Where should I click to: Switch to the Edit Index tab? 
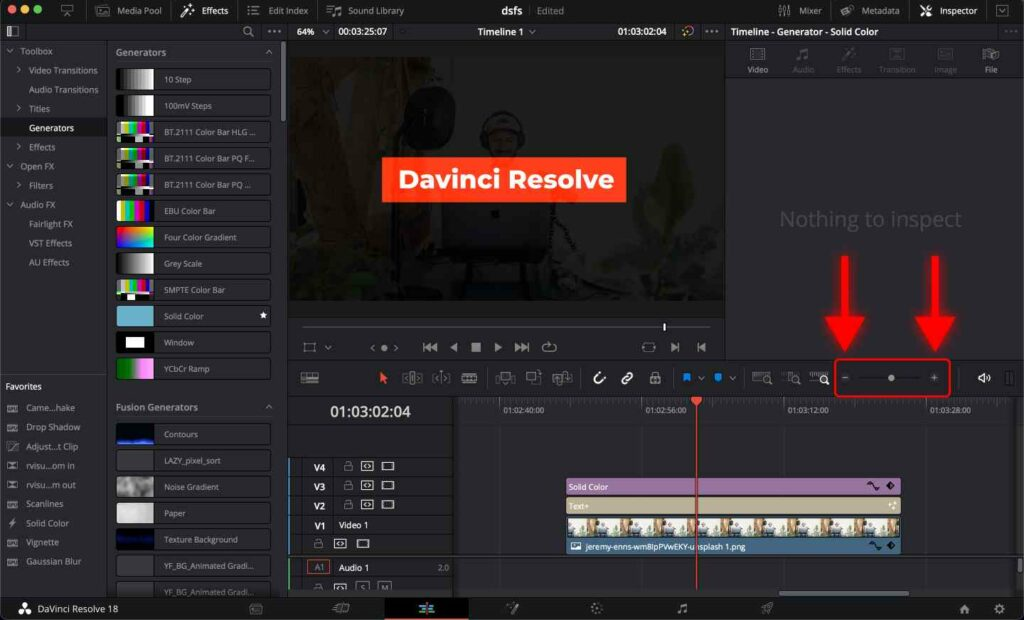point(280,11)
